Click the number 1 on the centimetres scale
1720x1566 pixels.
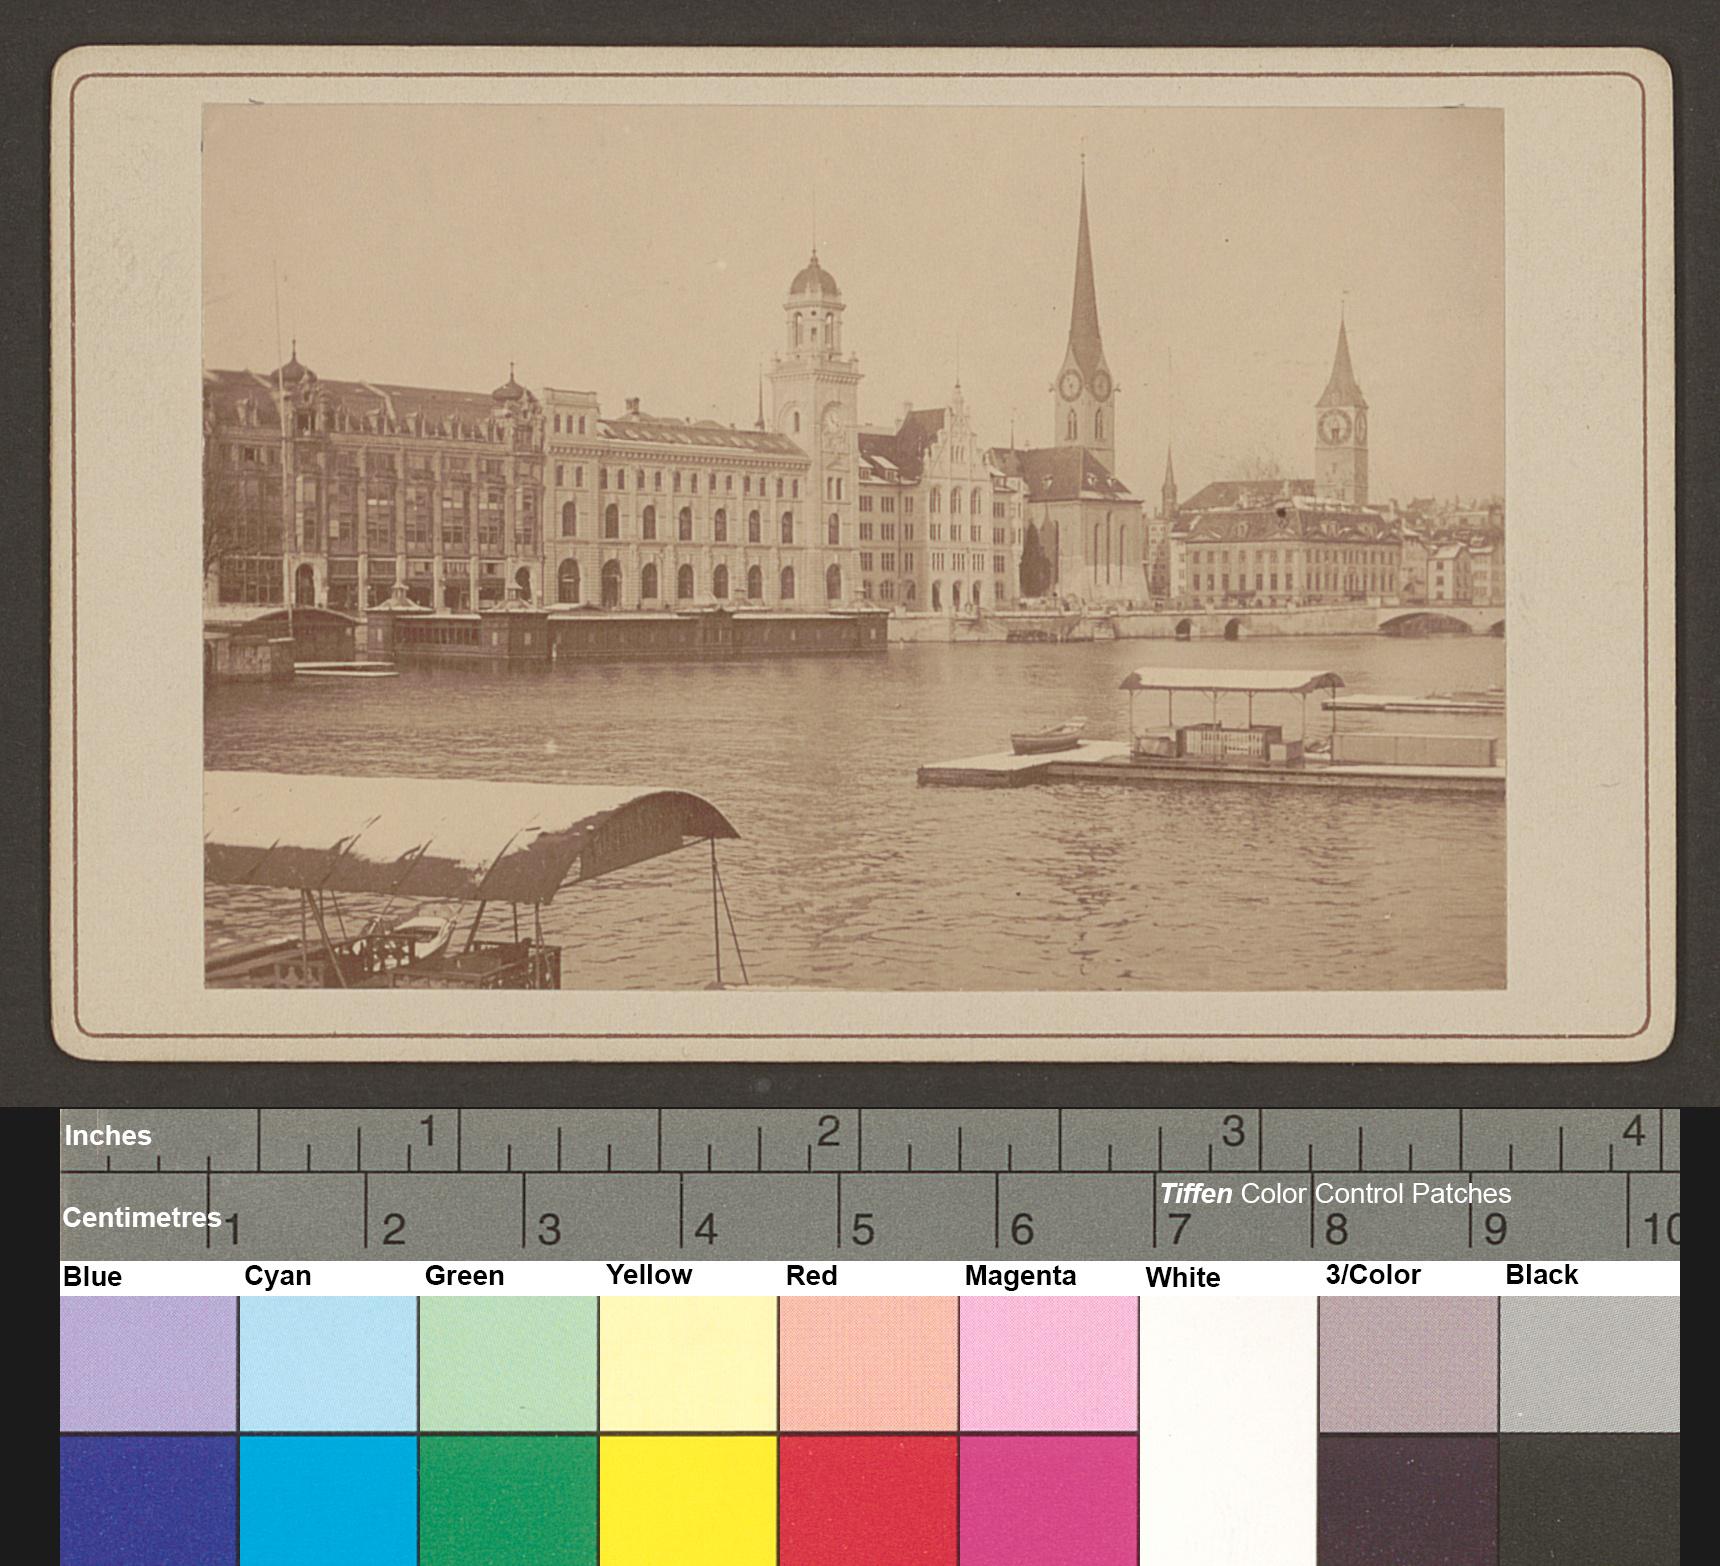pyautogui.click(x=231, y=1230)
